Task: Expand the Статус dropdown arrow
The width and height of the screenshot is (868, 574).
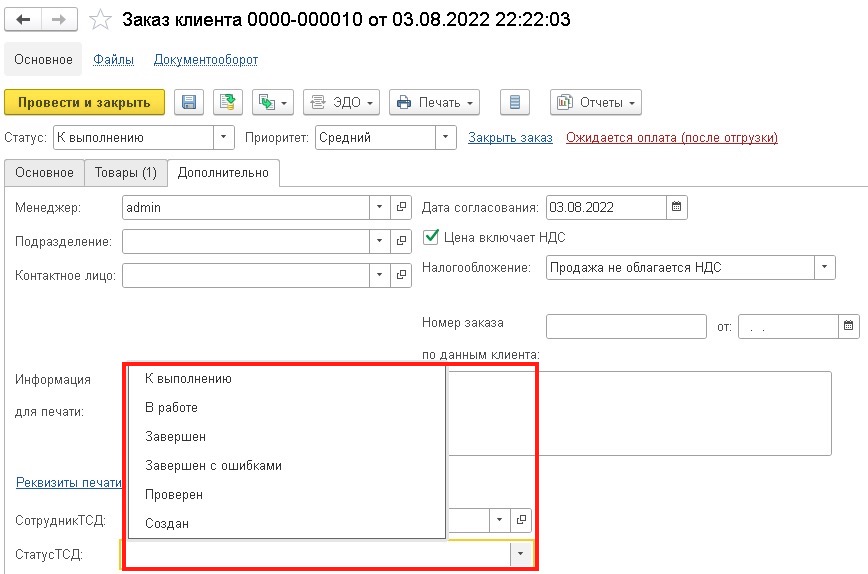Action: click(x=224, y=137)
